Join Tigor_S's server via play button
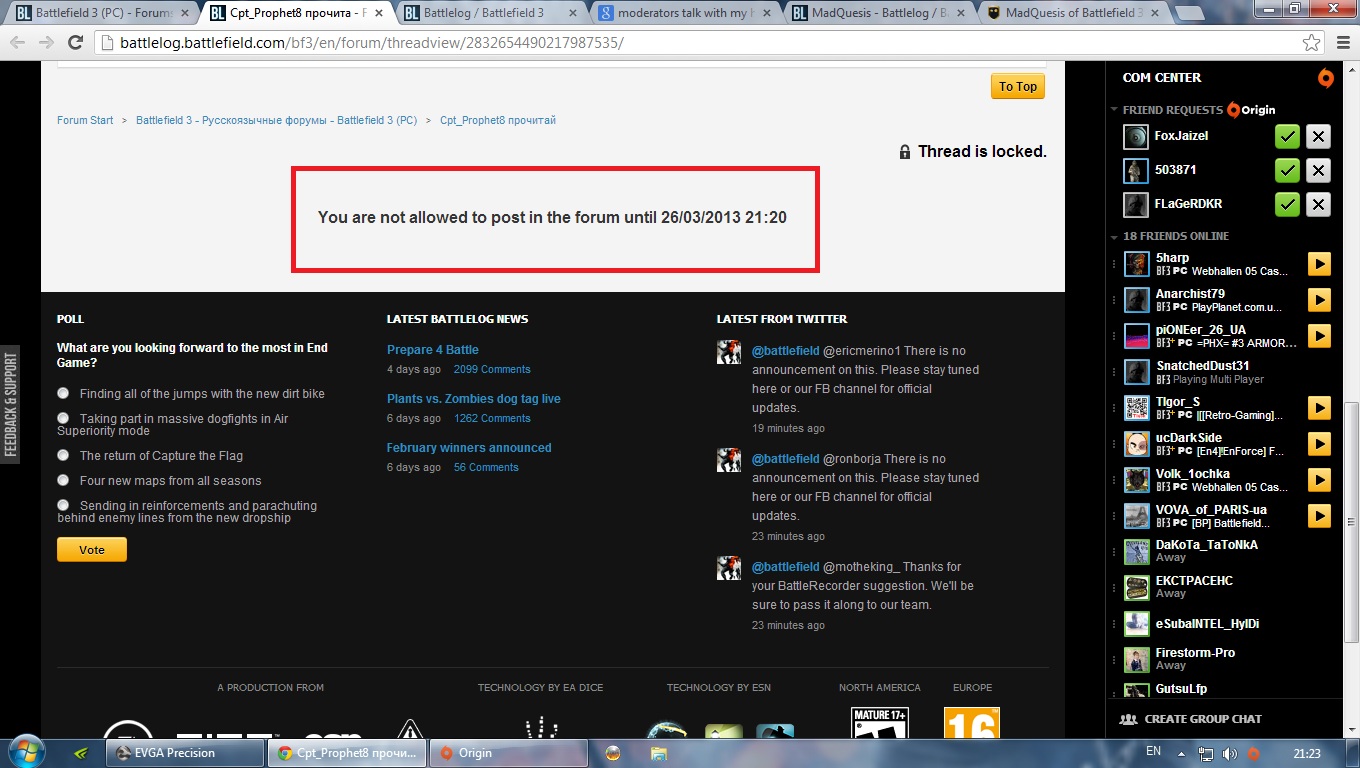 point(1319,408)
